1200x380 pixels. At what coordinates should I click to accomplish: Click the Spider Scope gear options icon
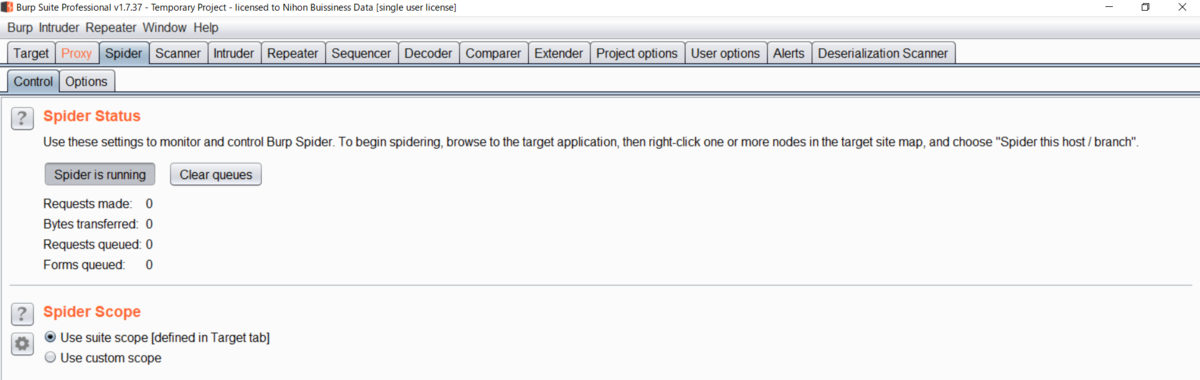pyautogui.click(x=22, y=344)
